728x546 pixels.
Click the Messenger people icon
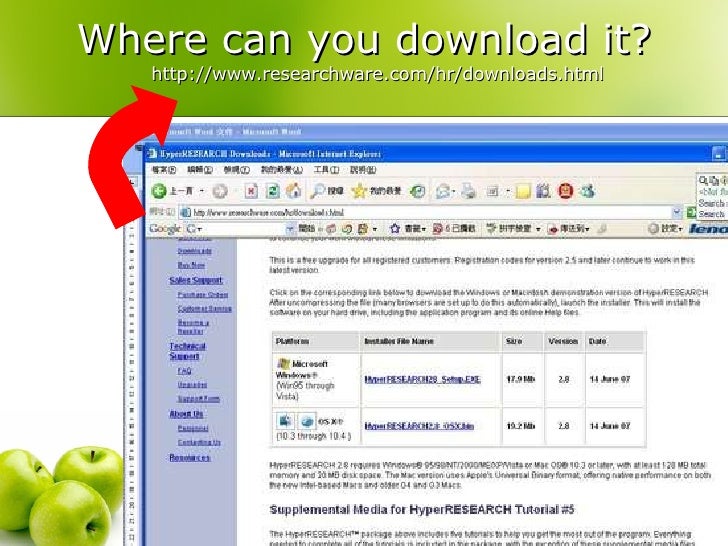(x=587, y=191)
